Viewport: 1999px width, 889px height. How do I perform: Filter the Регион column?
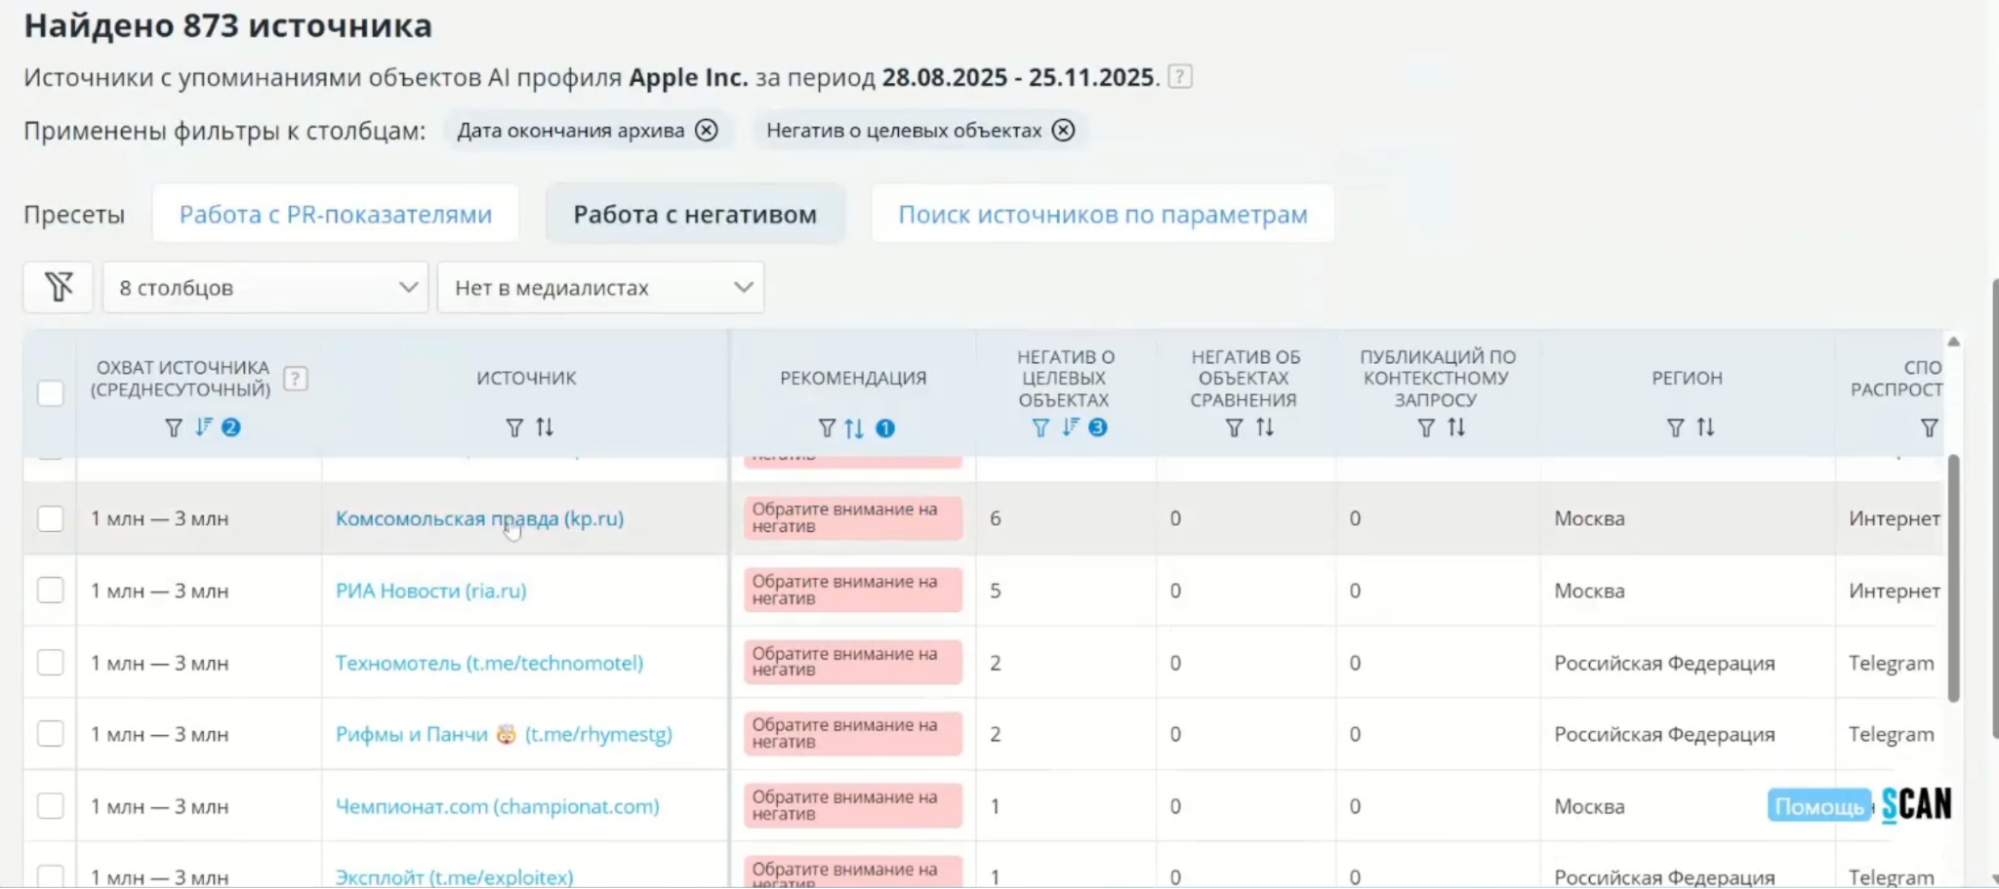(x=1676, y=428)
